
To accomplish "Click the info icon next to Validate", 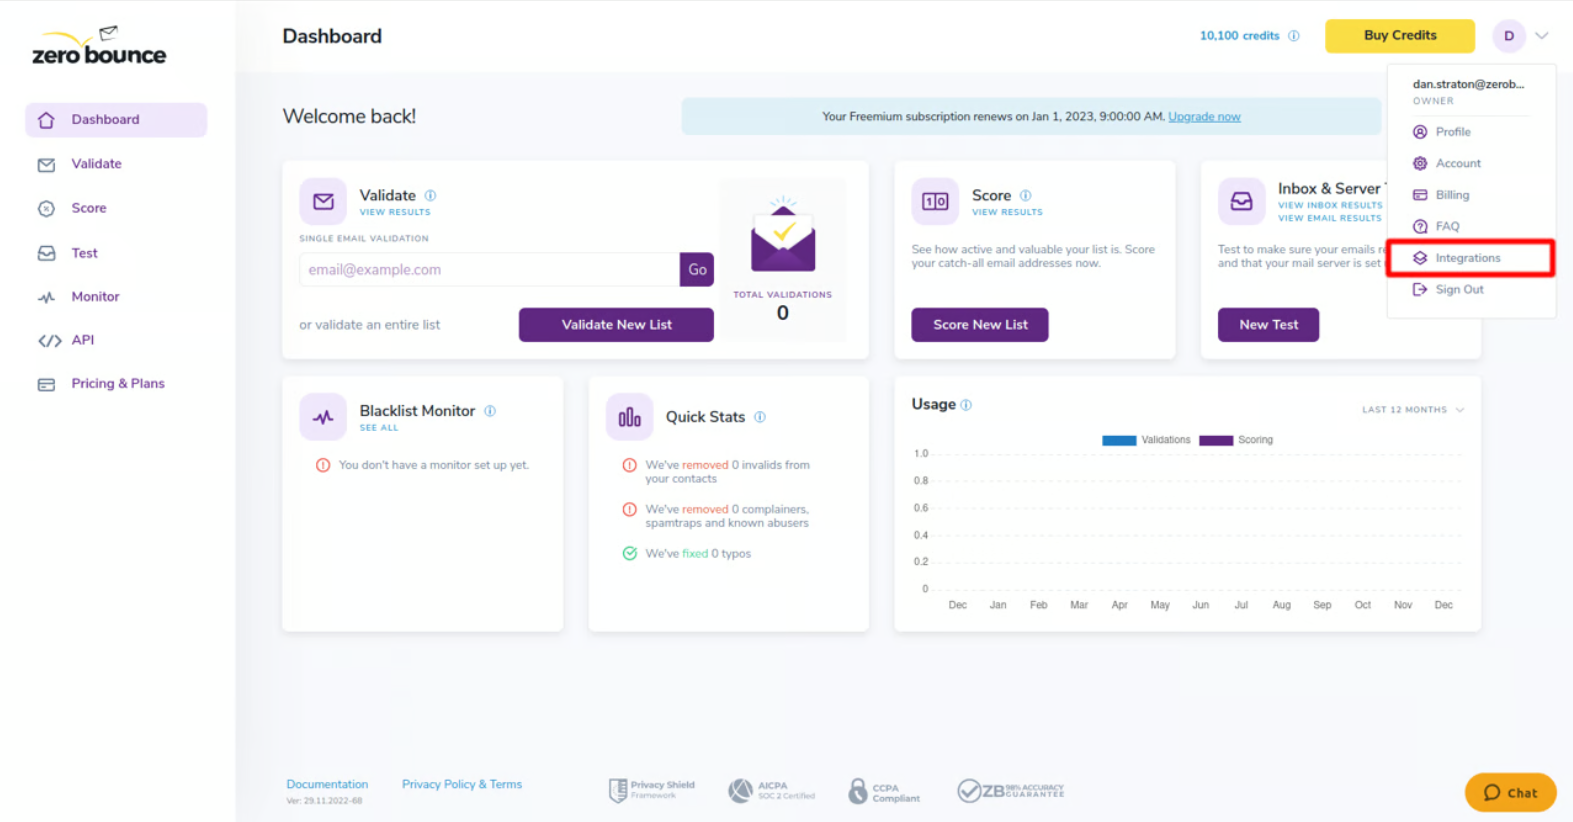I will pyautogui.click(x=430, y=196).
